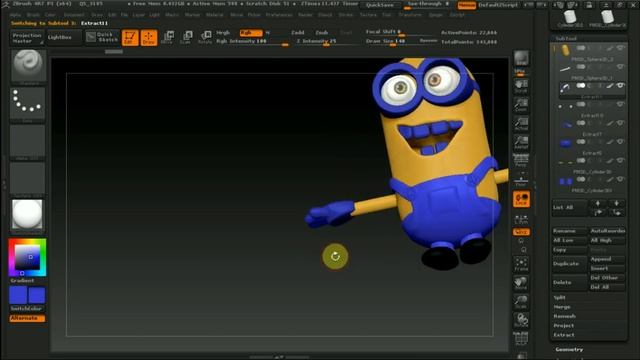Open the current brush thumbnail
The image size is (640, 360).
coord(28,66)
